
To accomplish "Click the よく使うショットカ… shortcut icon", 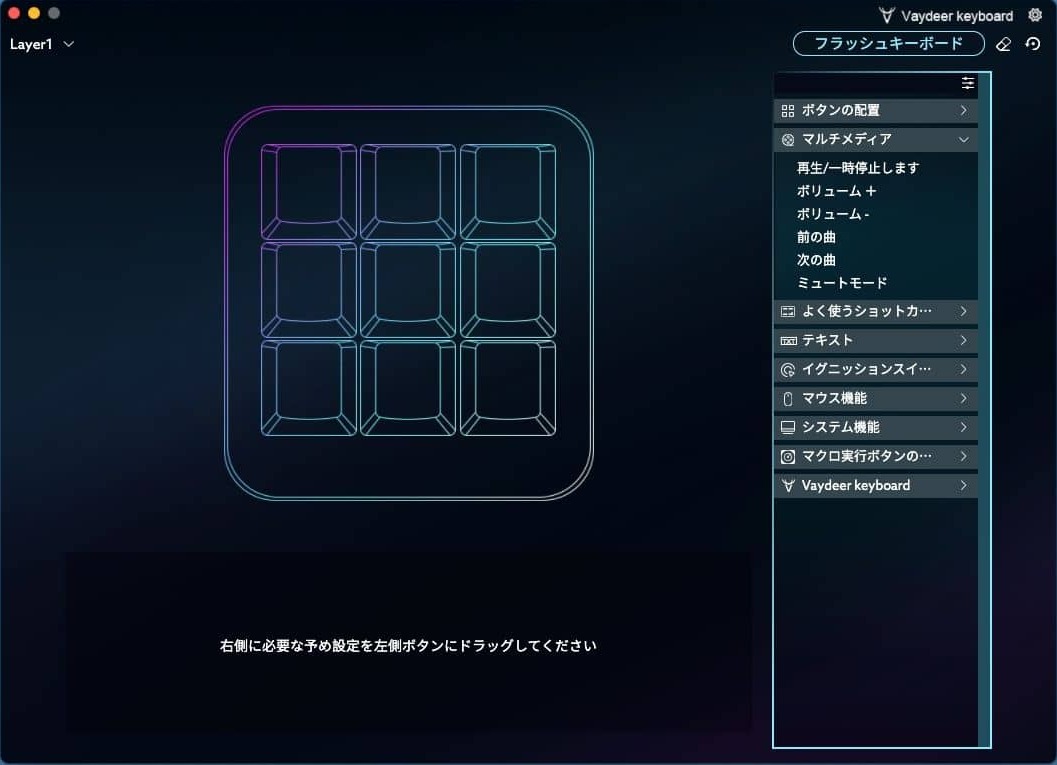I will (787, 311).
